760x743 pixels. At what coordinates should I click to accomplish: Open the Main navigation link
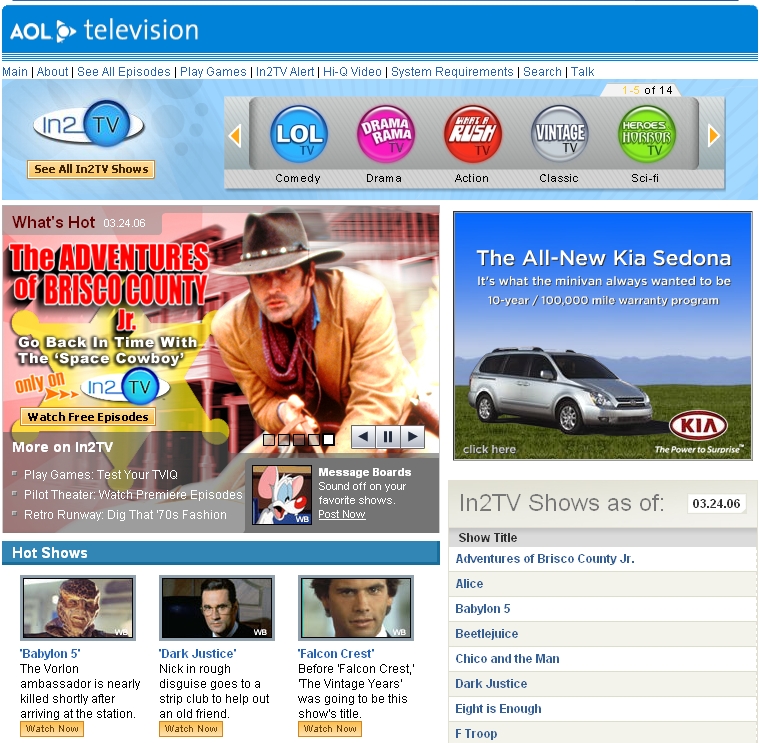pyautogui.click(x=15, y=72)
